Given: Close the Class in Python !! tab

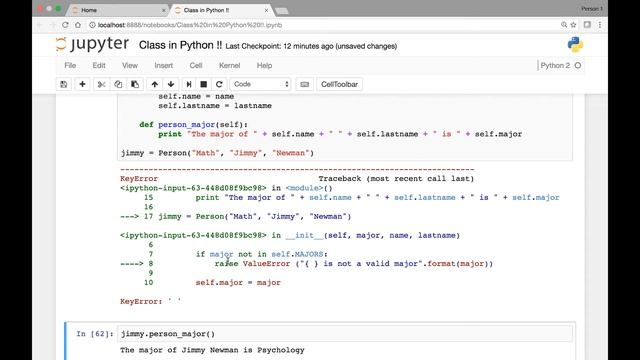Looking at the screenshot, I should point(266,10).
